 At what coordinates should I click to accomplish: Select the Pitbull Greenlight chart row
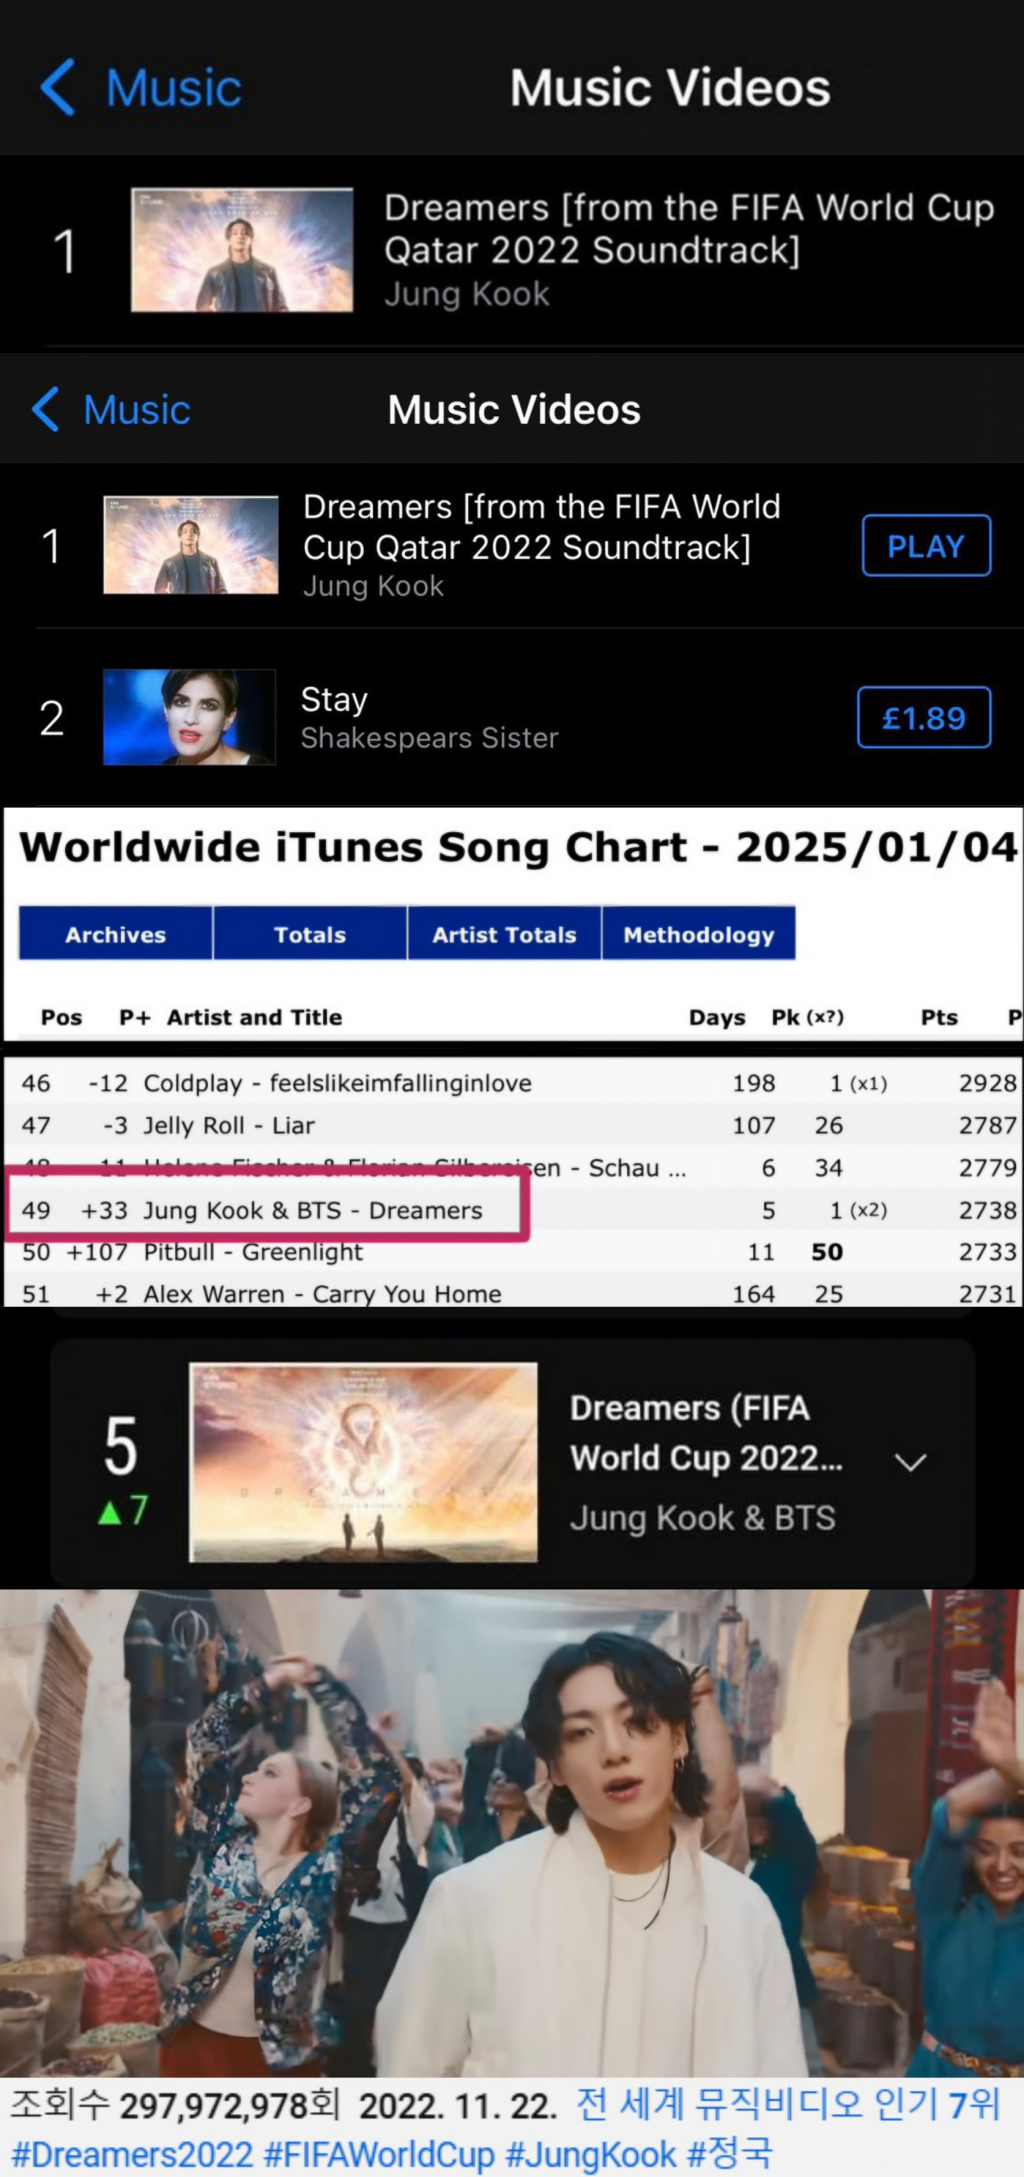(x=252, y=1252)
